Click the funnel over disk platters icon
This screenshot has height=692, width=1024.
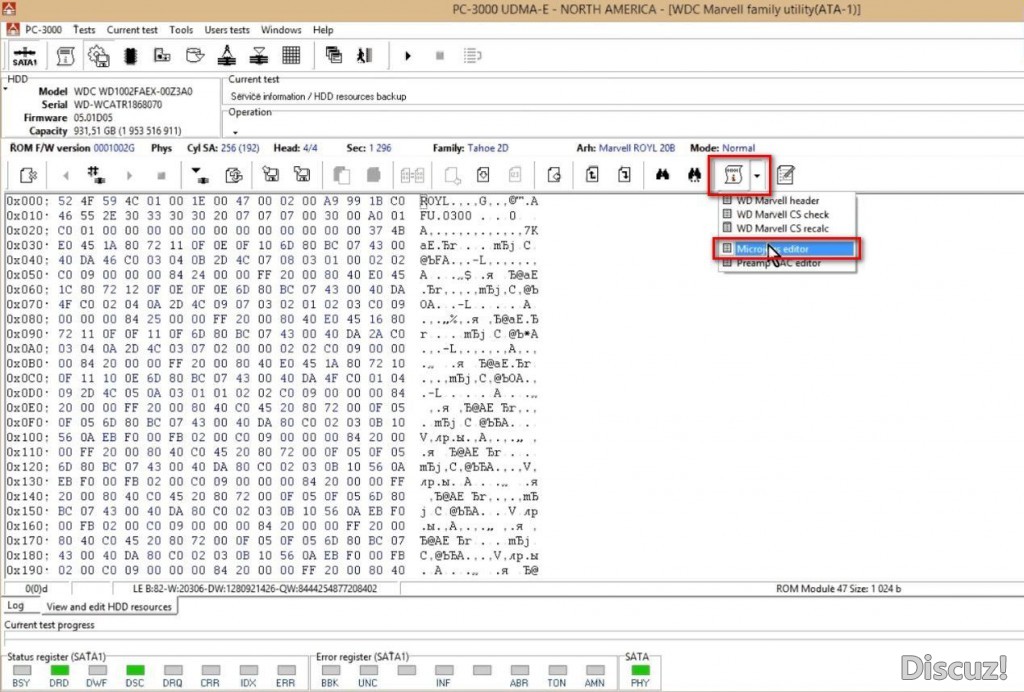pyautogui.click(x=259, y=55)
